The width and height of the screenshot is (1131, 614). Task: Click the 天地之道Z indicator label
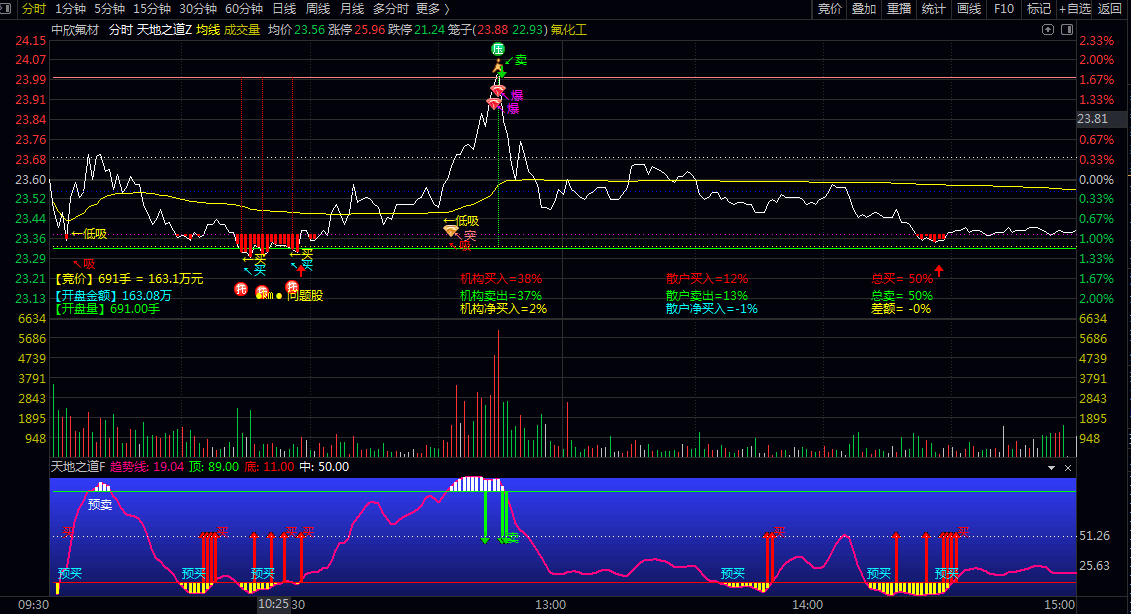click(x=164, y=30)
